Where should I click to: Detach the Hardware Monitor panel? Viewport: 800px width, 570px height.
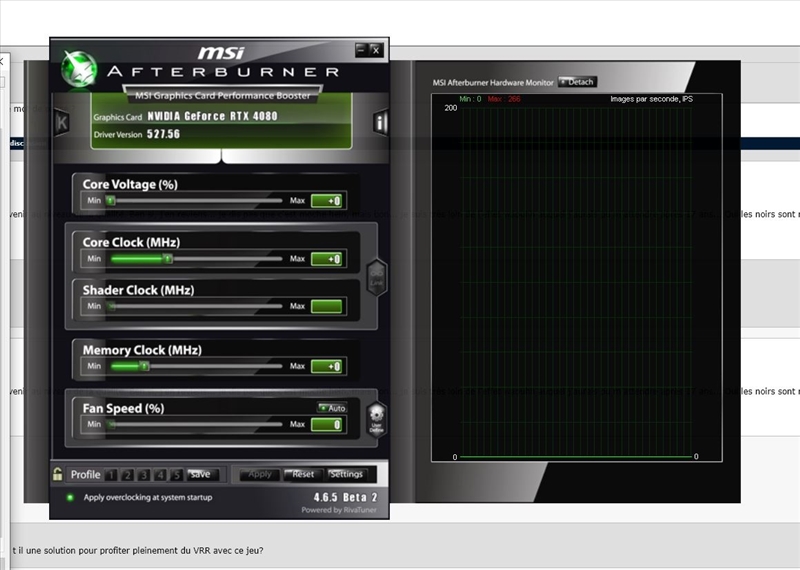point(577,82)
